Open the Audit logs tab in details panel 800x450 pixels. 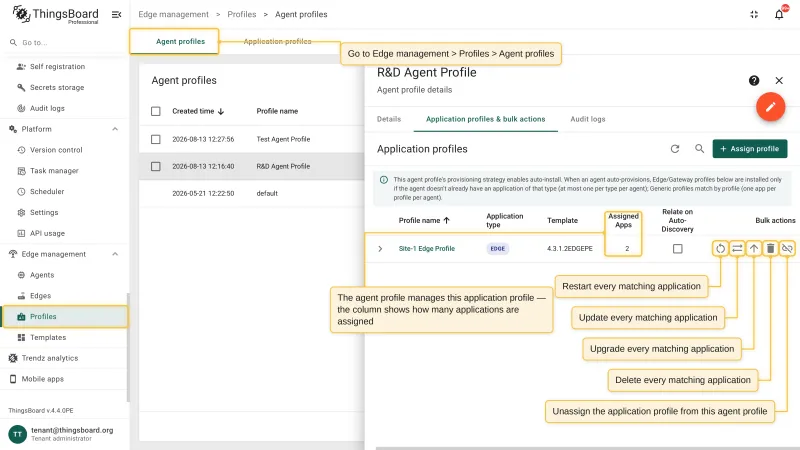[588, 119]
